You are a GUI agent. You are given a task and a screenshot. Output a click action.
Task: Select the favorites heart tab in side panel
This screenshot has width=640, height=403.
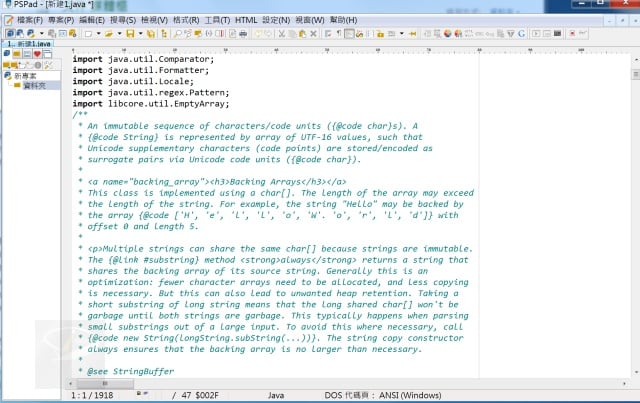click(x=37, y=56)
